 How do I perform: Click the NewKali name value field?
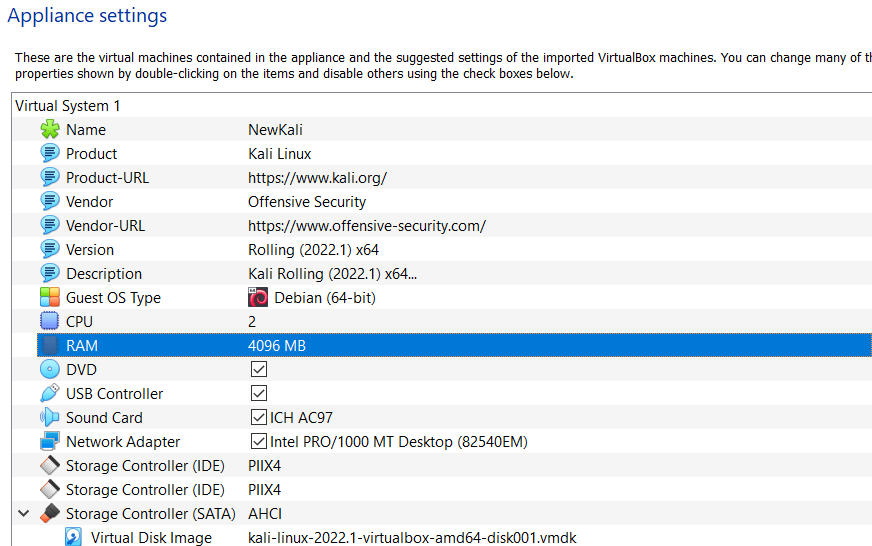pyautogui.click(x=275, y=130)
